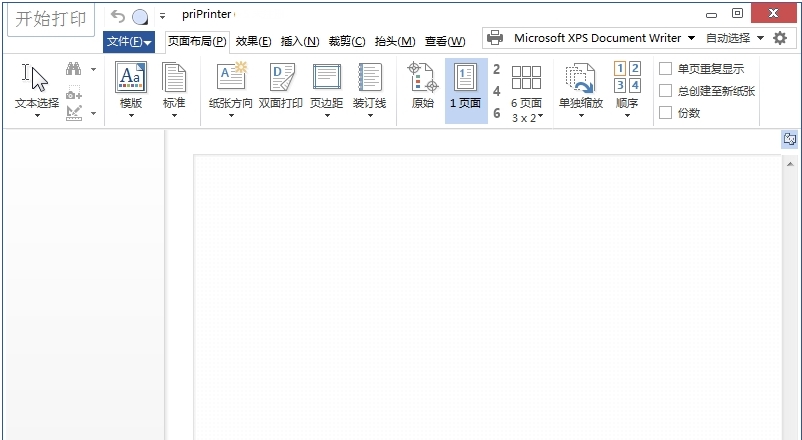
Task: Open the 模版 template button
Action: [x=131, y=90]
